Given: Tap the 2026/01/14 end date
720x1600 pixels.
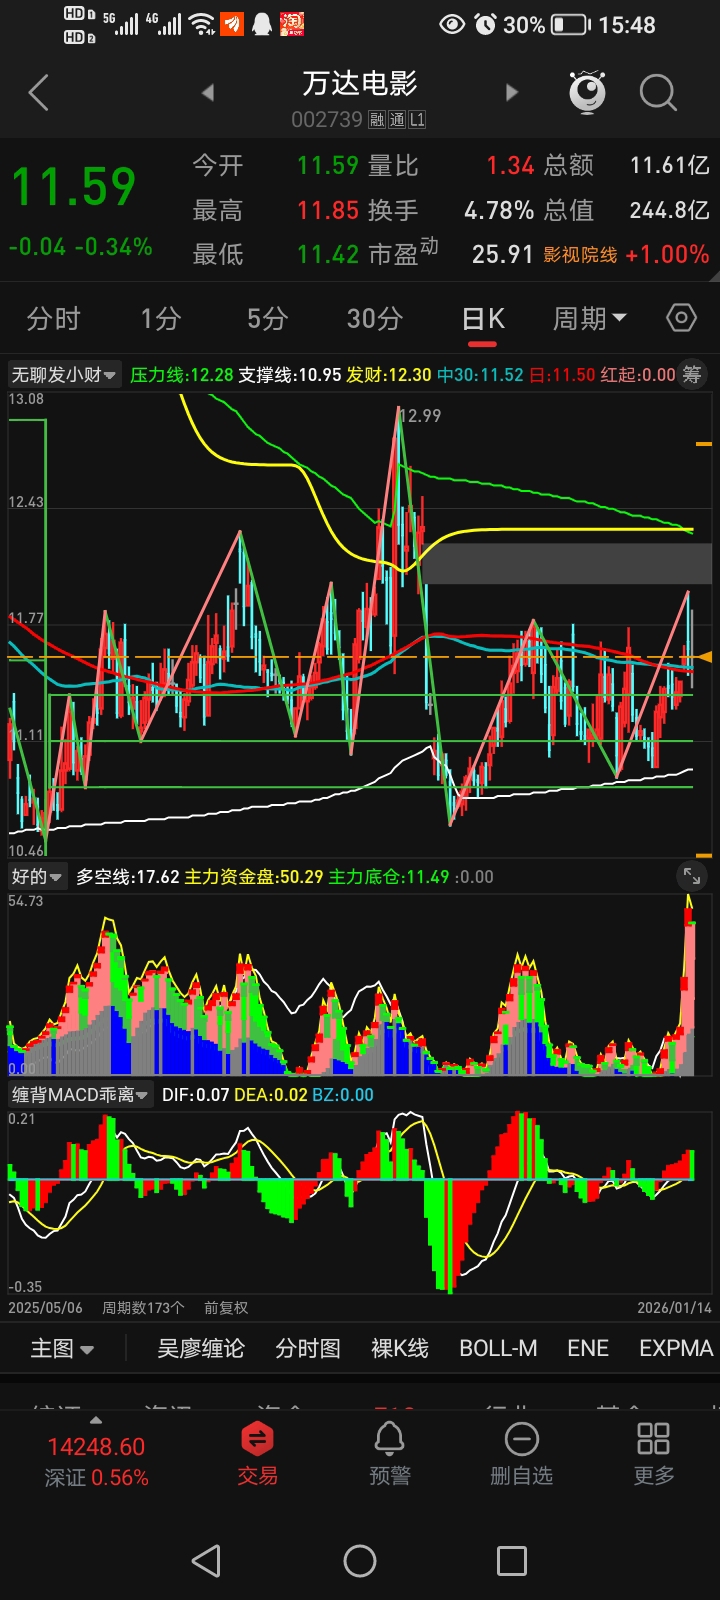Looking at the screenshot, I should 674,1308.
